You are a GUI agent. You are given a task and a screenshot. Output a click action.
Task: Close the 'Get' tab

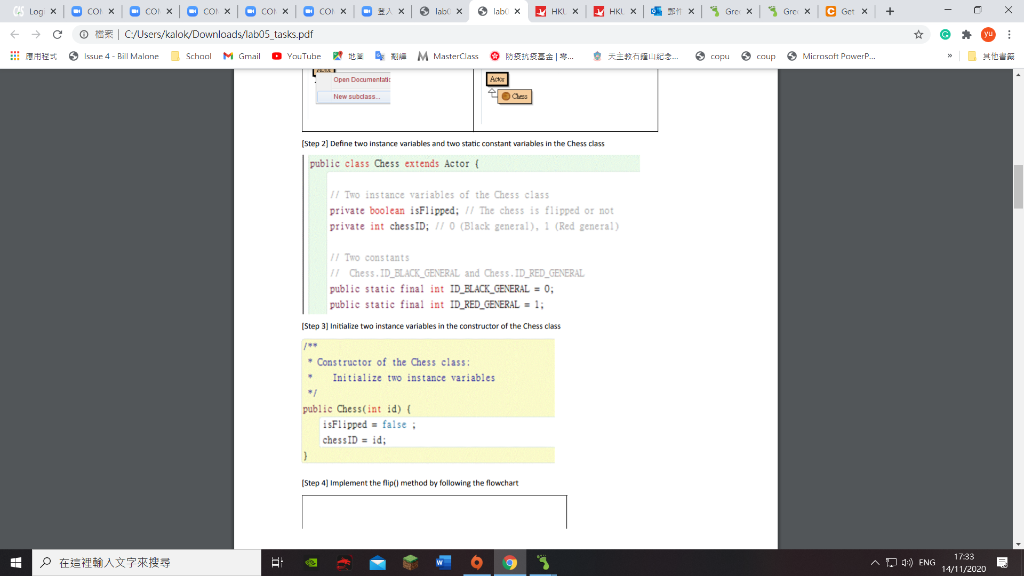(865, 11)
